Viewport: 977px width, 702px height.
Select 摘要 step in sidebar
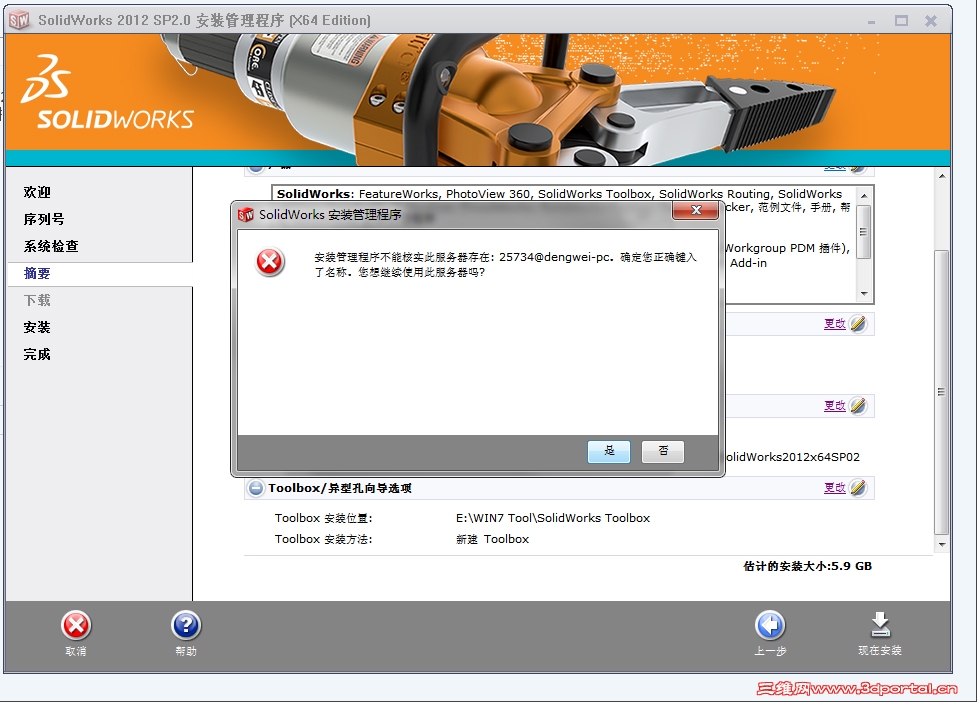click(37, 273)
